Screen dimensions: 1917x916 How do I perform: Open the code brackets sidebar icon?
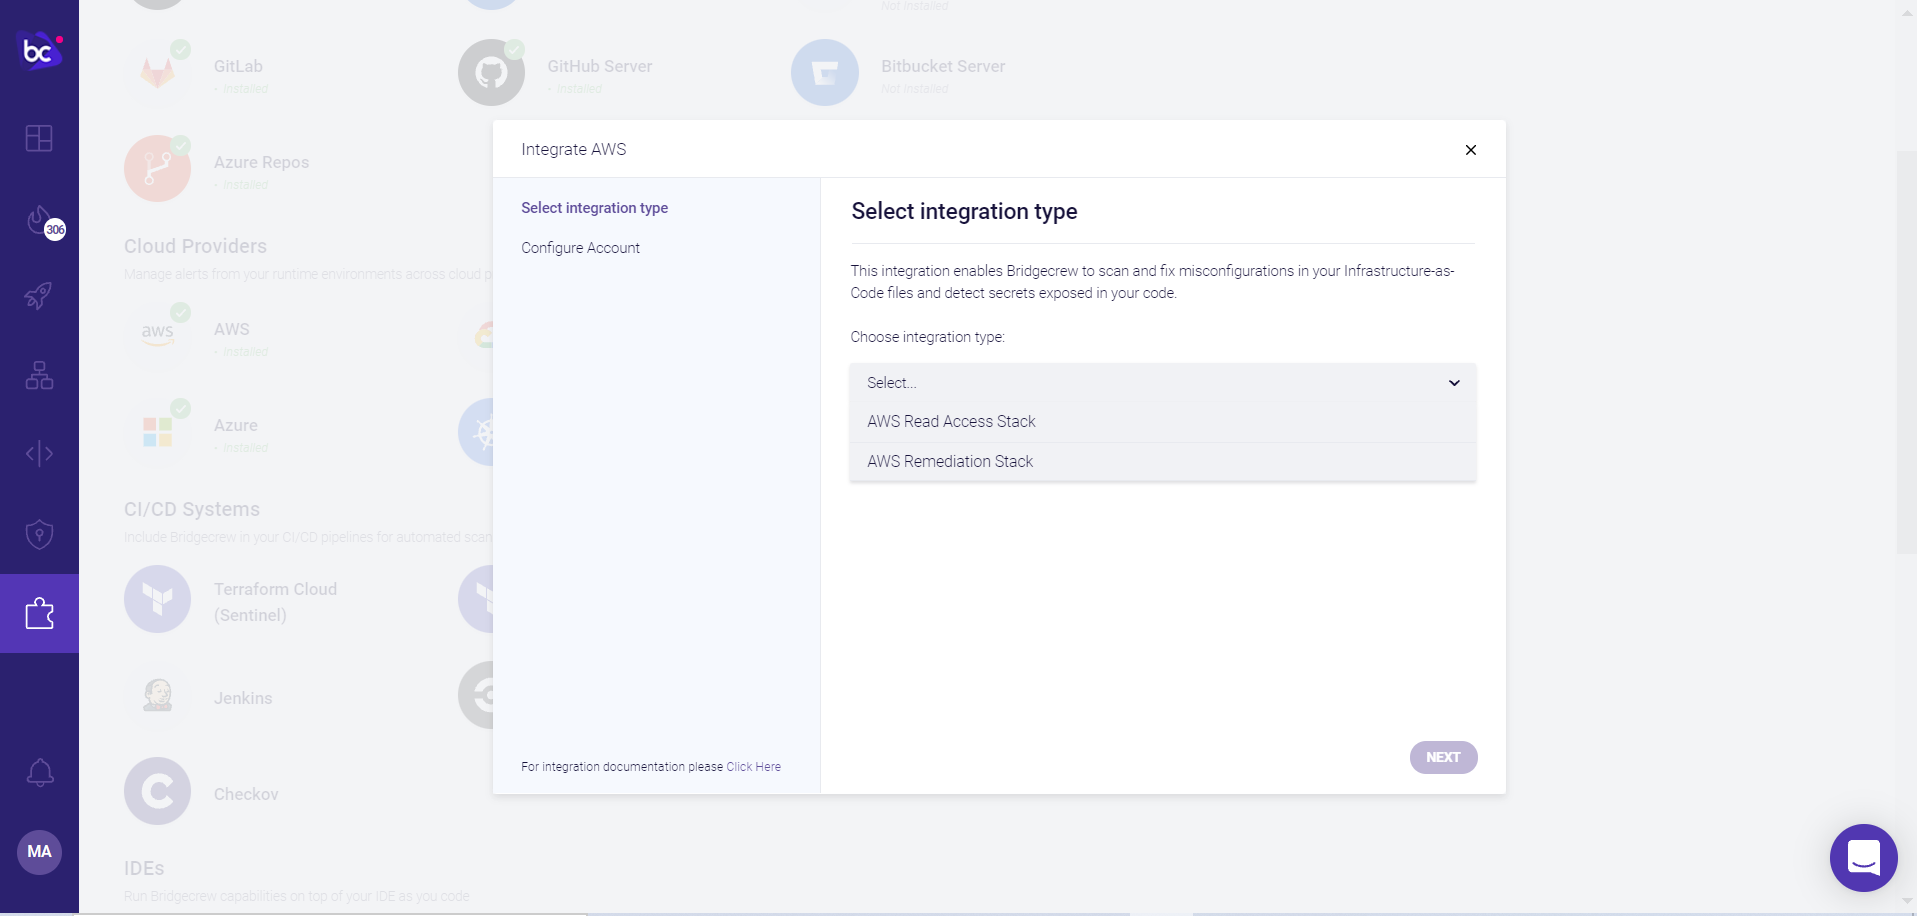coord(39,454)
